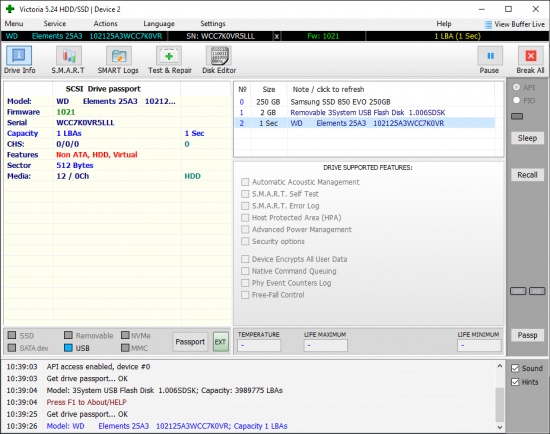This screenshot has height=434, width=550.
Task: Click the LIFE MINIMUM field
Action: [x=479, y=346]
